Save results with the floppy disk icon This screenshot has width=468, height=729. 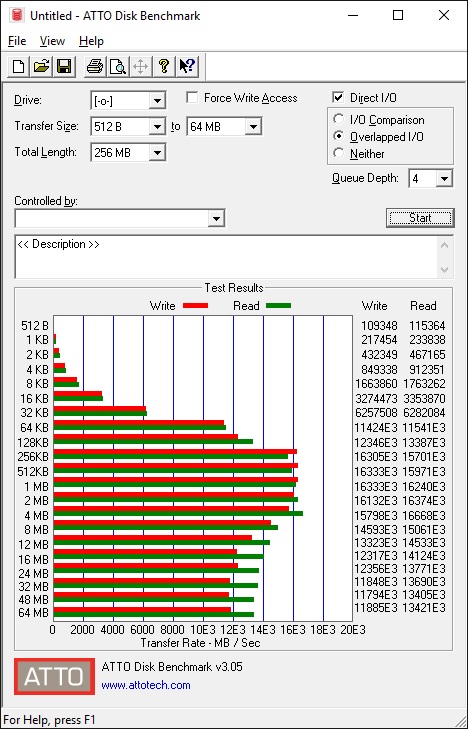64,66
